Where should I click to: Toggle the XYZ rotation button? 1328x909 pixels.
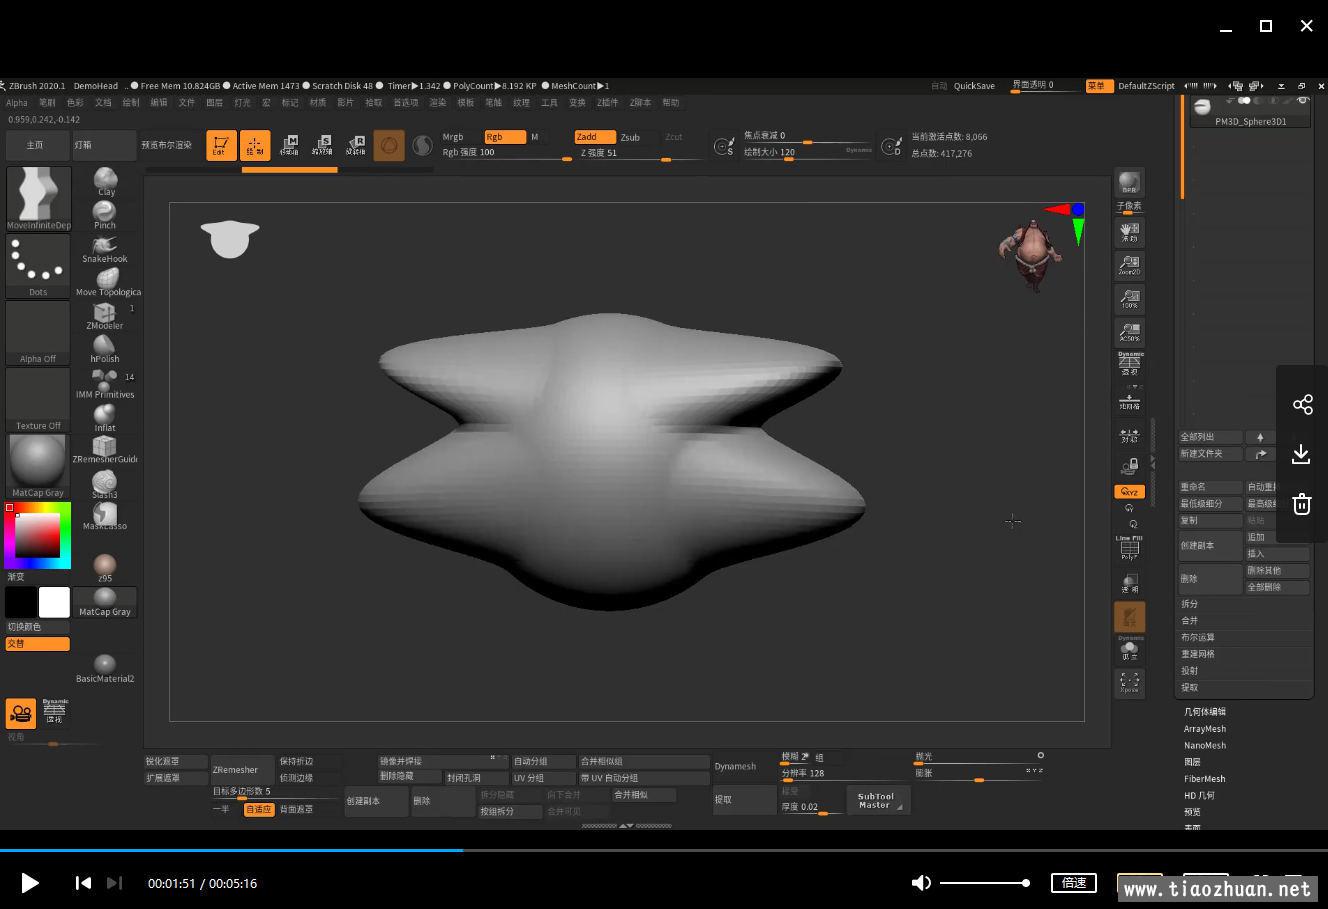click(1129, 492)
